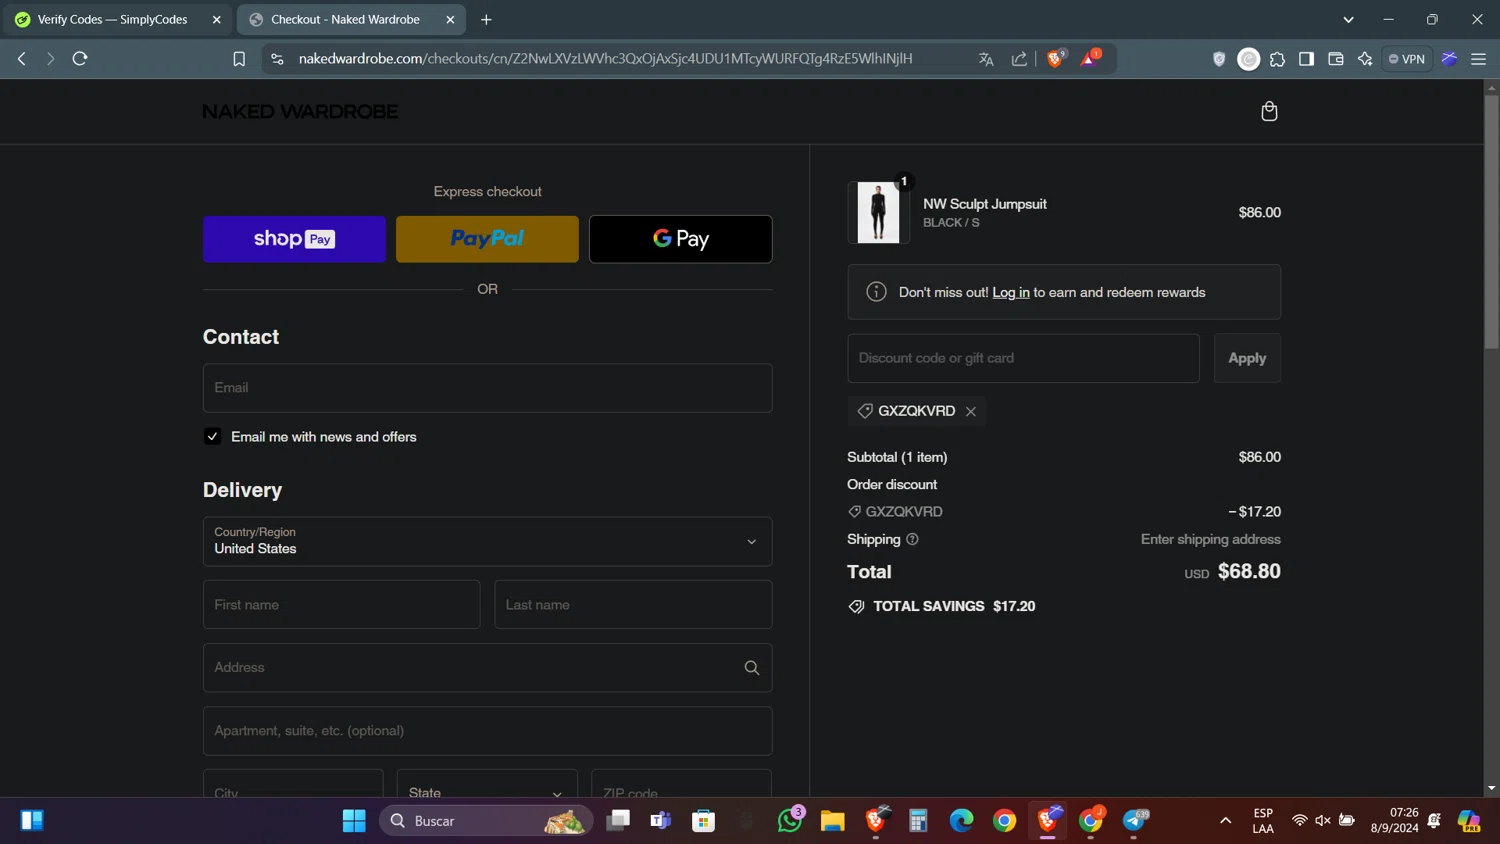Click the Apply discount button
The width and height of the screenshot is (1500, 844).
tap(1247, 358)
